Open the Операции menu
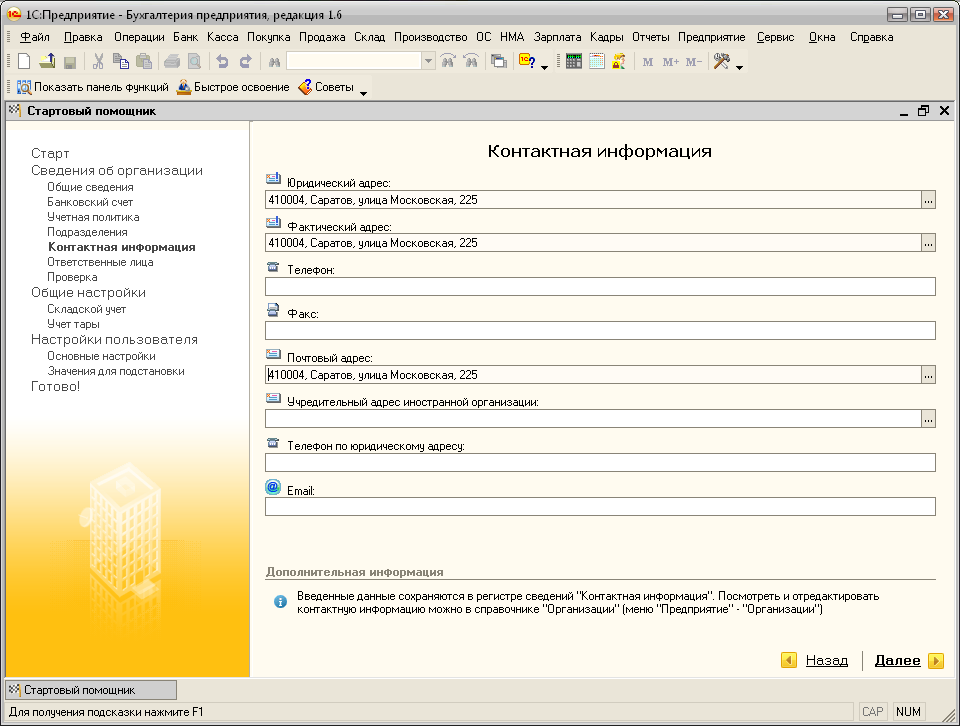The width and height of the screenshot is (960, 726). 139,37
